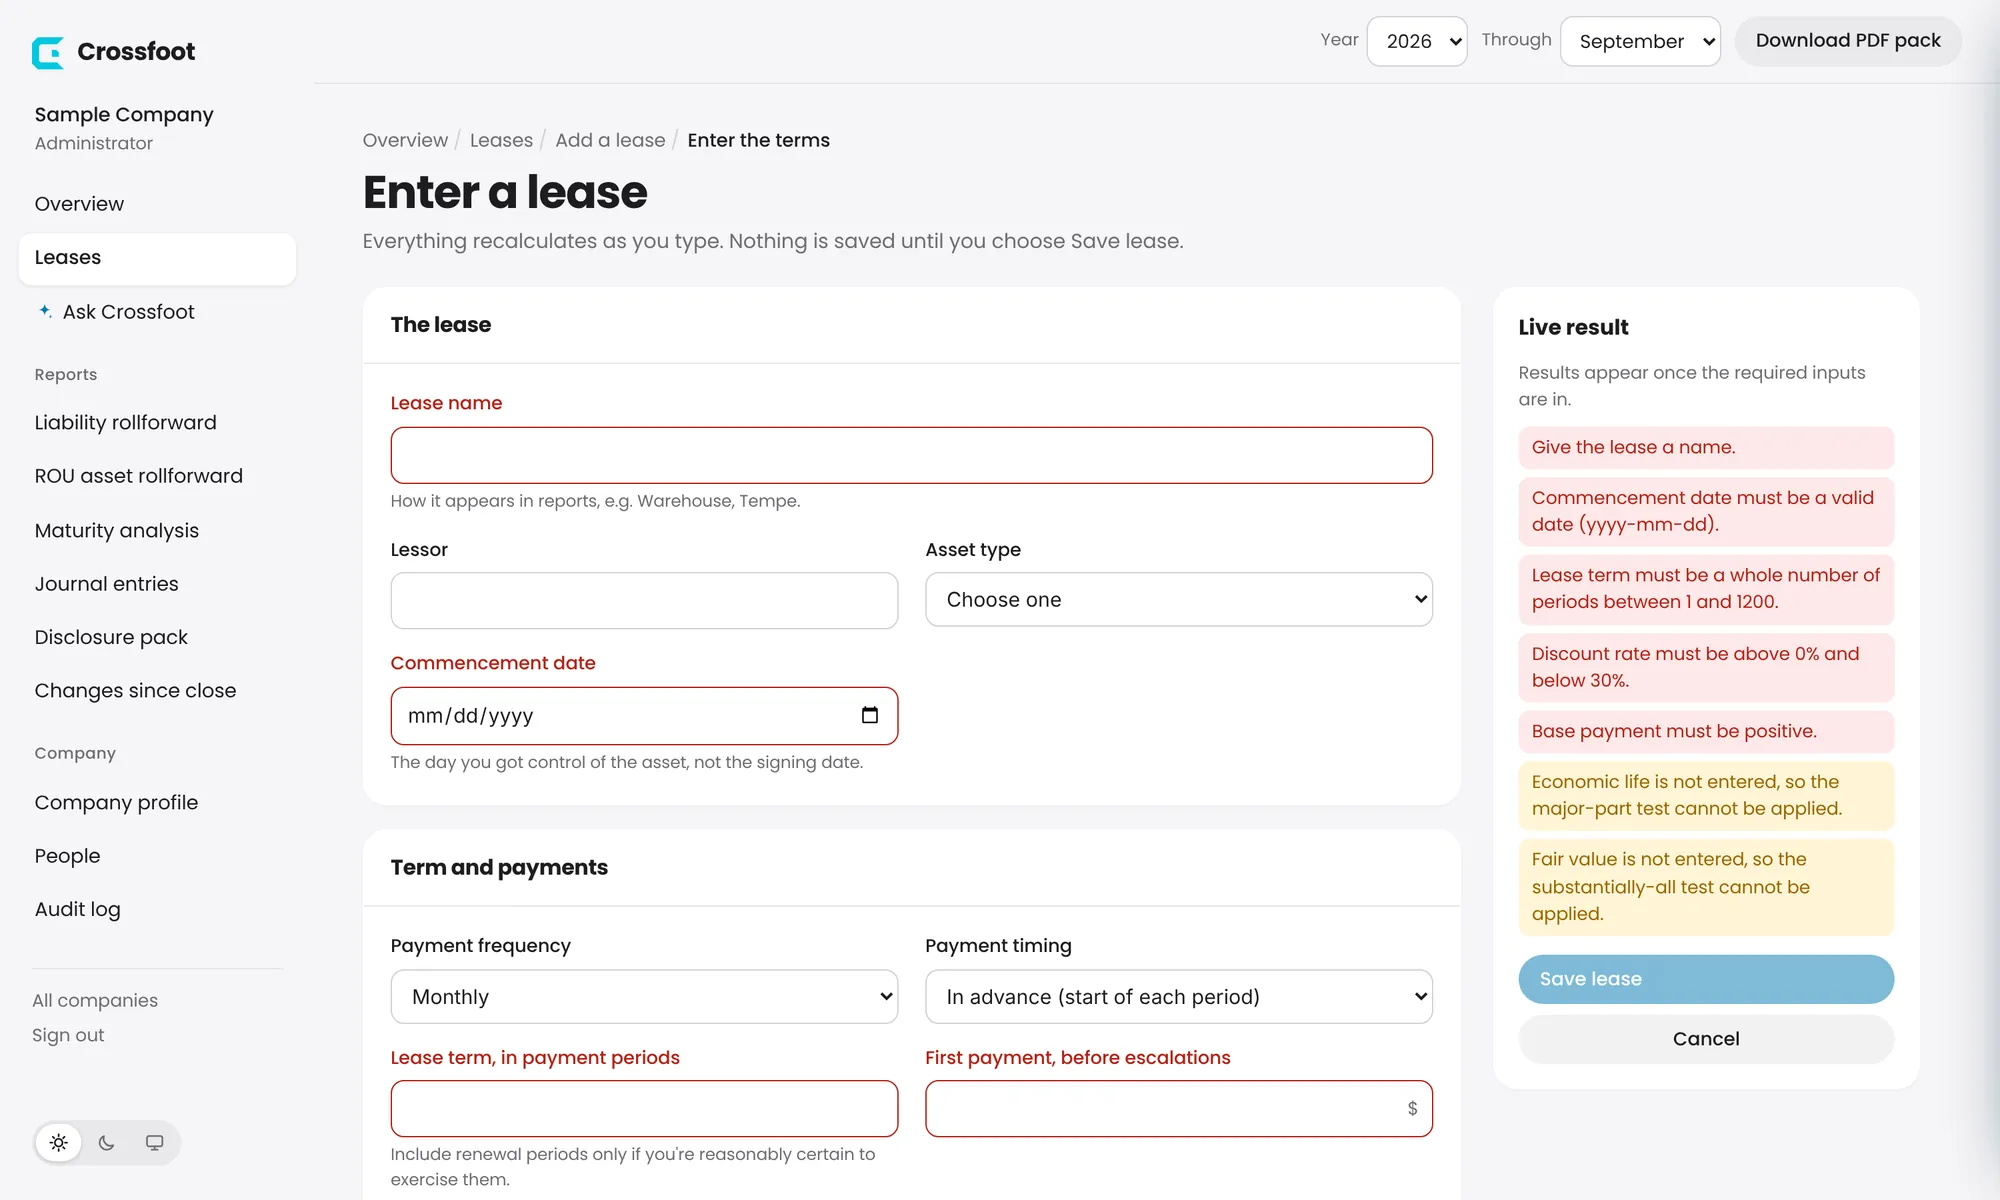Select system theme monitor icon
Viewport: 2000px width, 1200px height.
tap(154, 1142)
